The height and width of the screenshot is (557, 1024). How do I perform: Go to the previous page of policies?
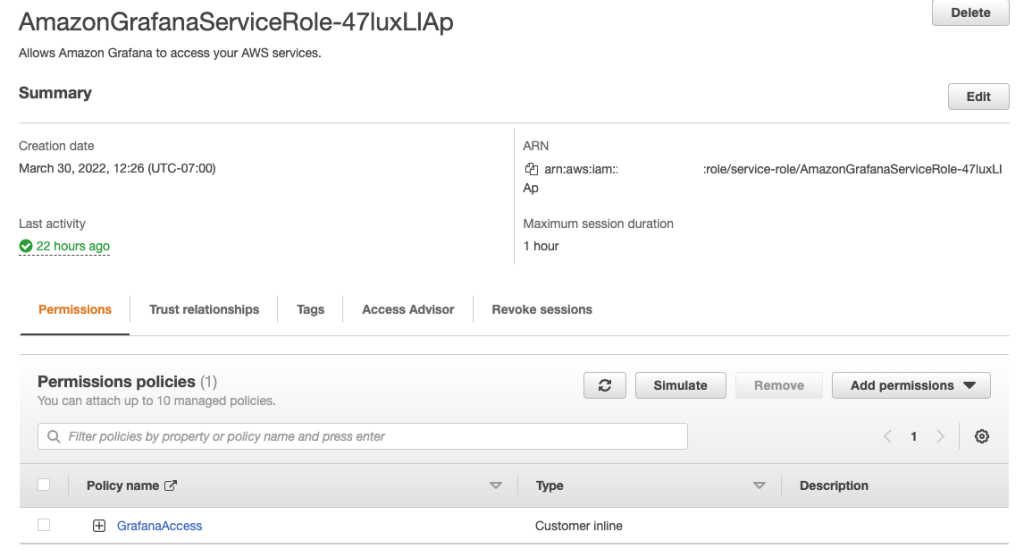point(888,436)
